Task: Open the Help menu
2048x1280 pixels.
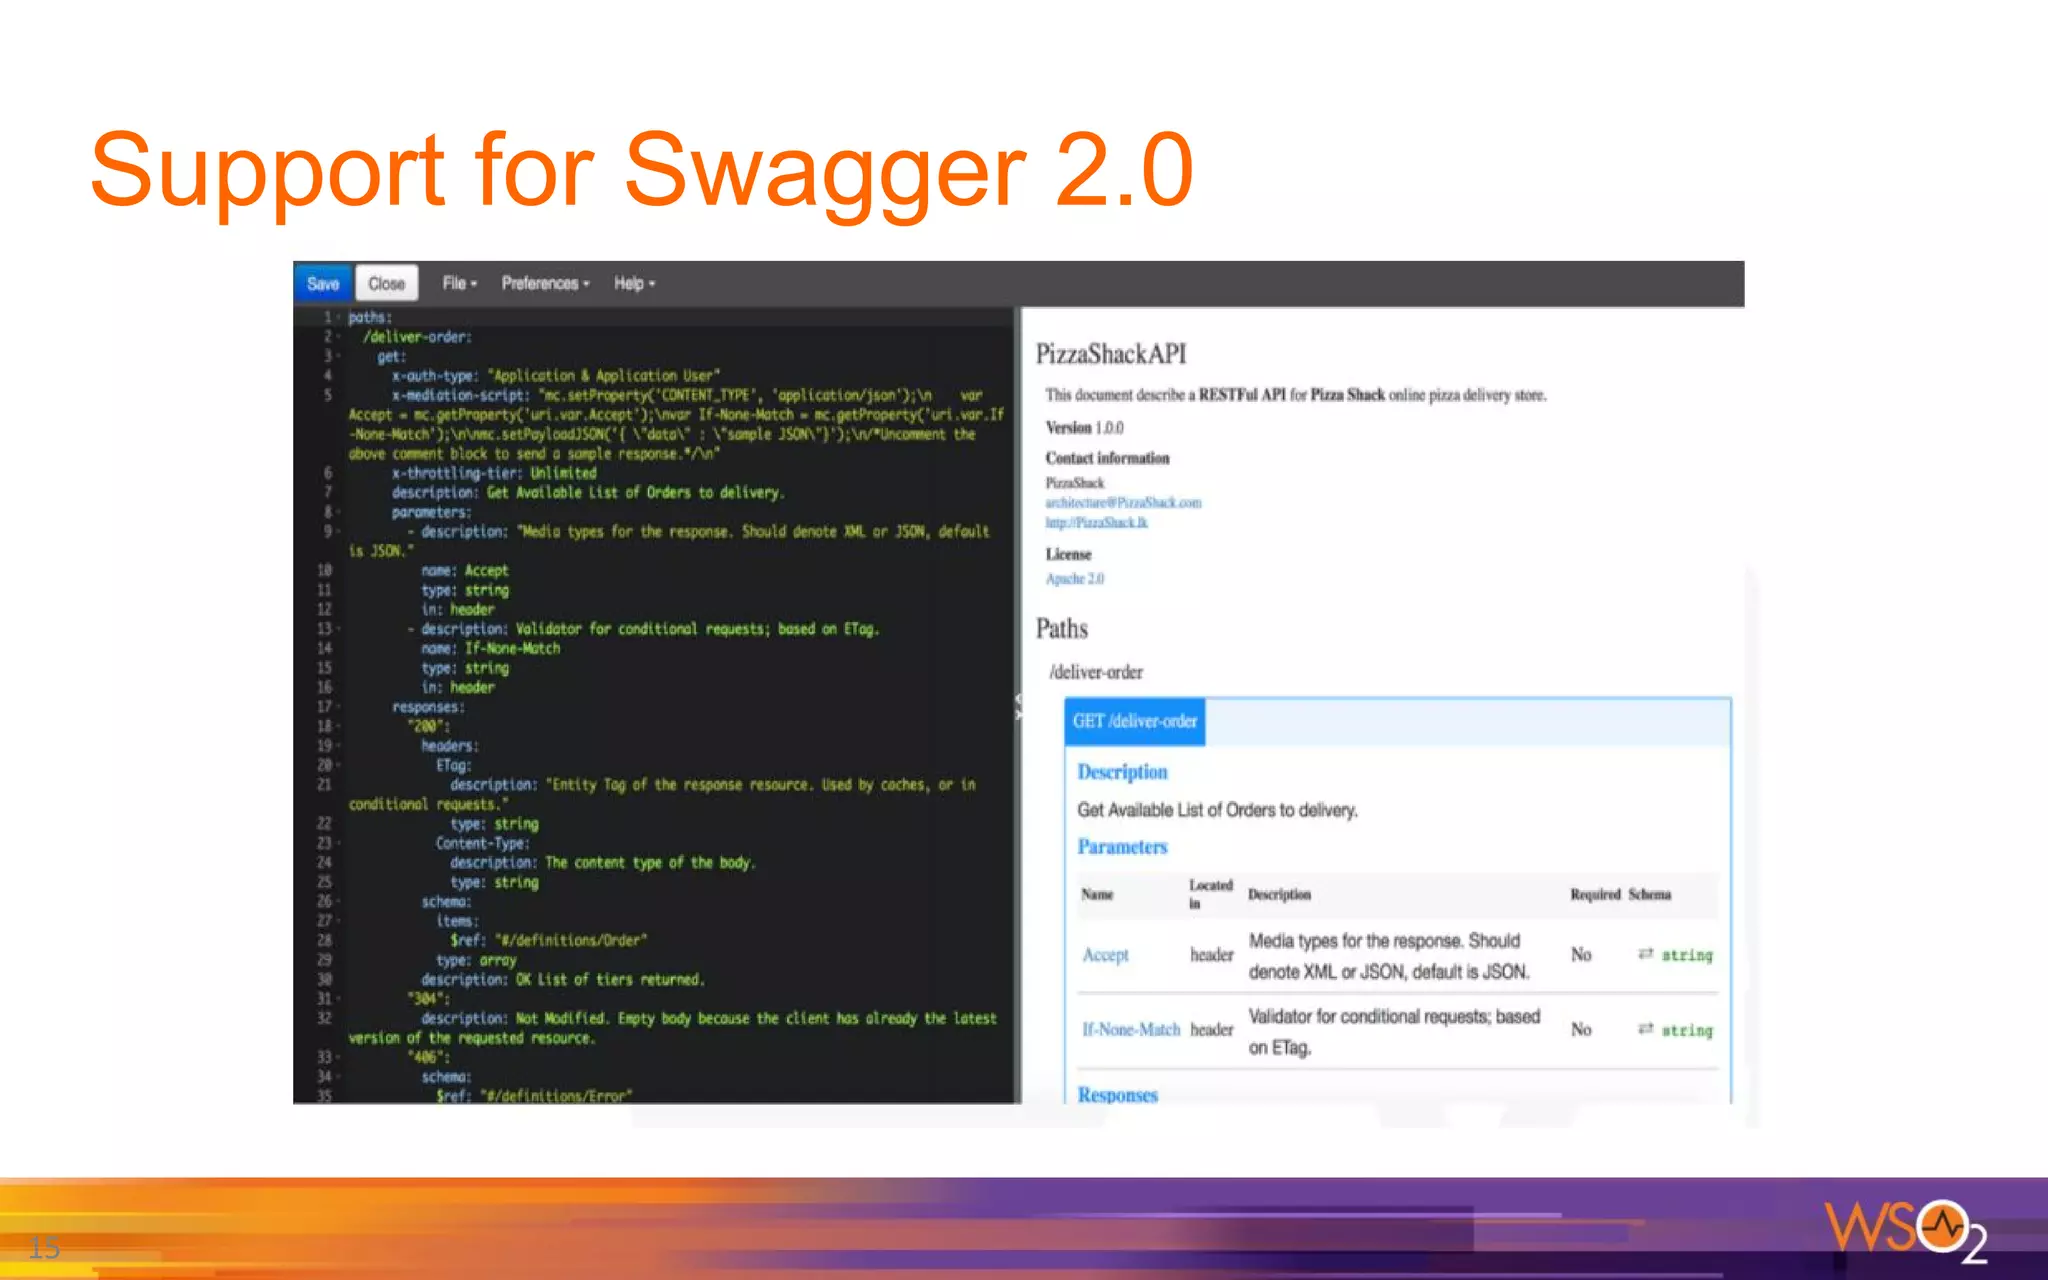Action: coord(634,284)
